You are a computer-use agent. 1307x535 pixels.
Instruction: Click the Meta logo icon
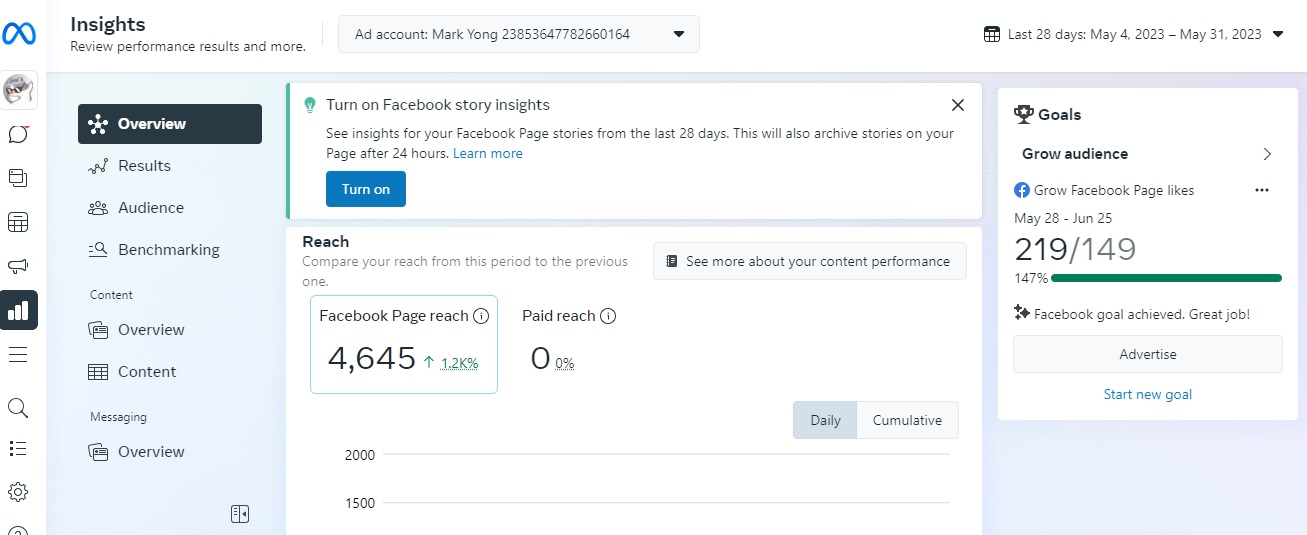[x=19, y=33]
